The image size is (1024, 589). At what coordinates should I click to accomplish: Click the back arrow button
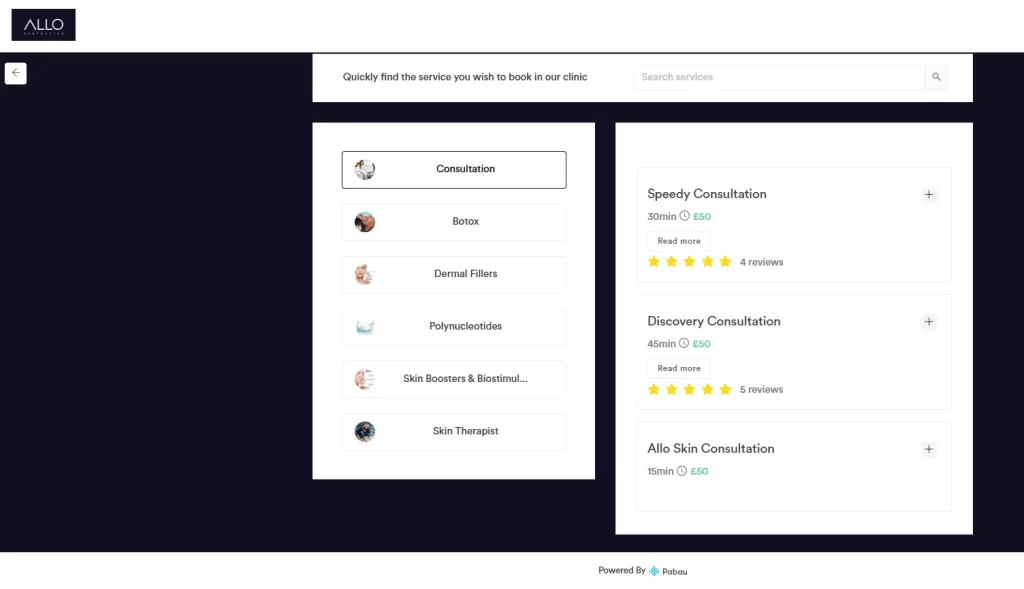15,73
